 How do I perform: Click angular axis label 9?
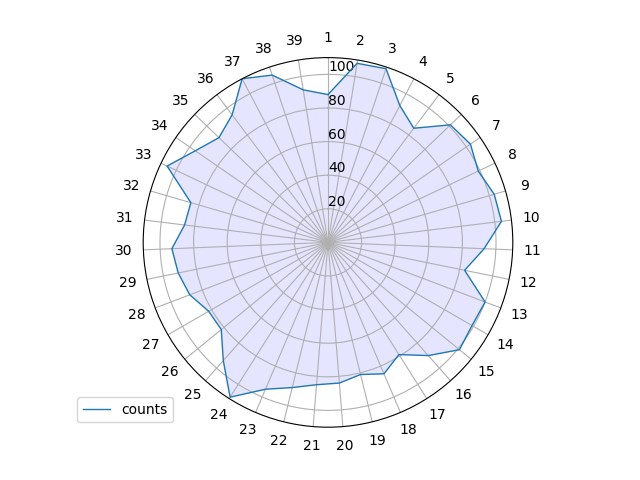(525, 185)
